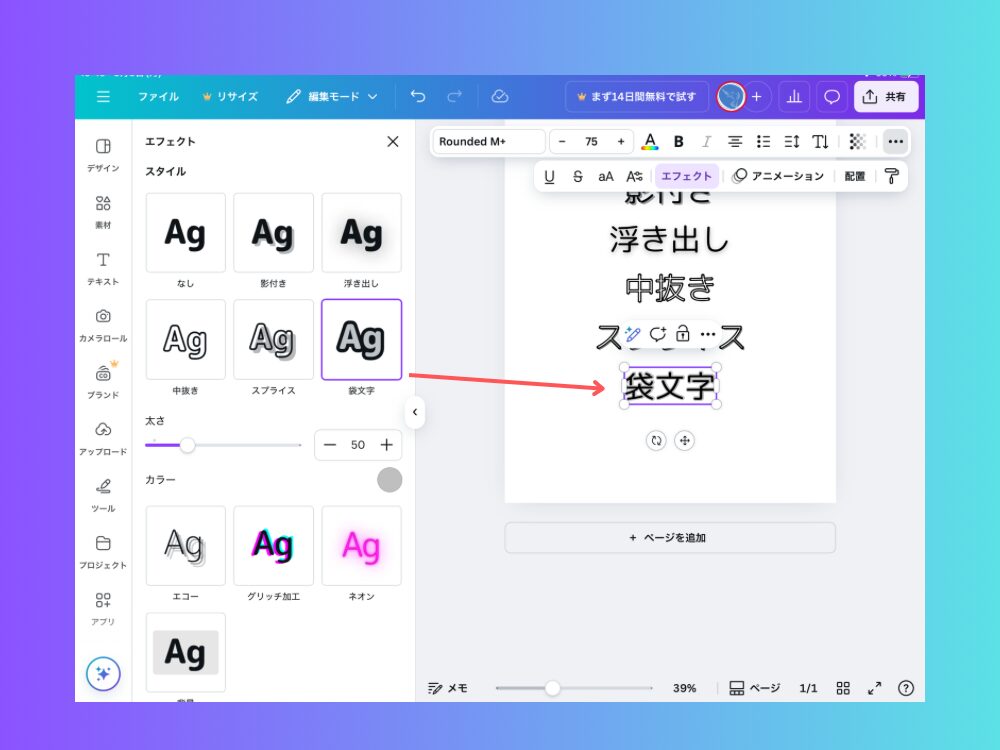Viewport: 1000px width, 750px height.
Task: Add a collaborator with plus icon
Action: 757,96
